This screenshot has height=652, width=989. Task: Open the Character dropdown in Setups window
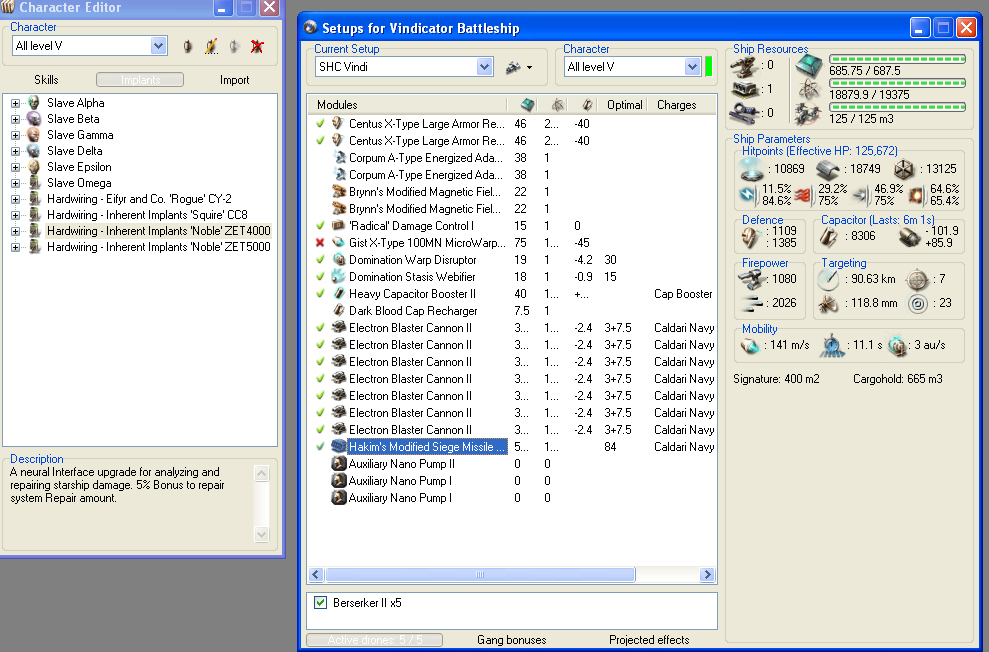point(692,67)
